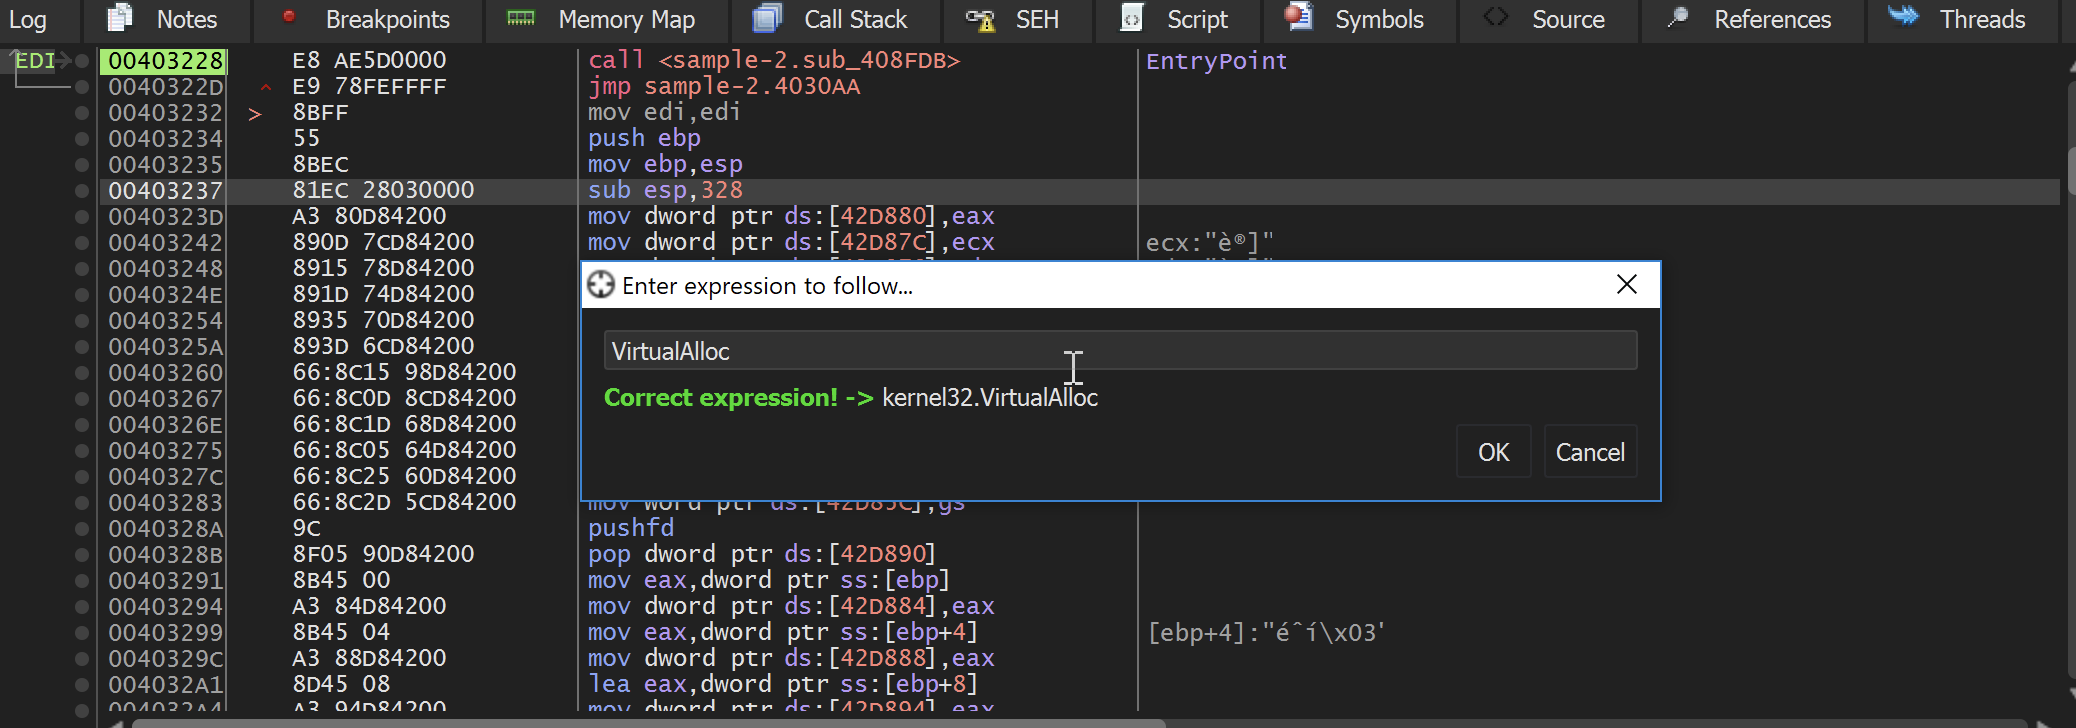
Task: Click the Source tab code brackets icon
Action: pyautogui.click(x=1495, y=17)
